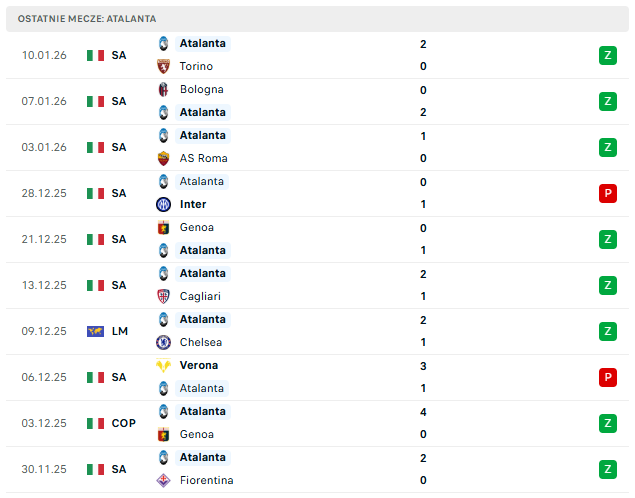Viewport: 635px width, 498px height.
Task: Open the Chelsea team link
Action: point(200,342)
